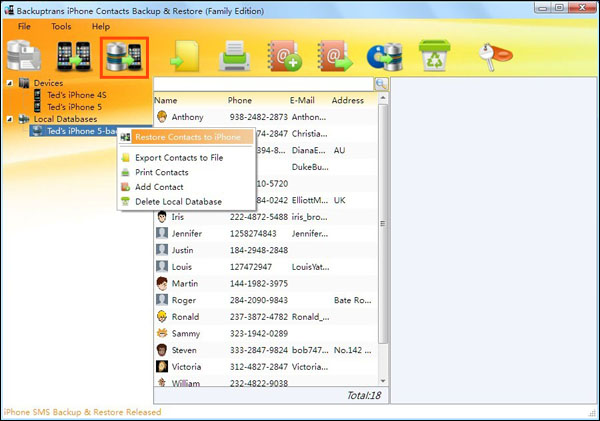Screen dimensions: 600x421
Task: Click the key registration toolbar icon
Action: (x=495, y=57)
